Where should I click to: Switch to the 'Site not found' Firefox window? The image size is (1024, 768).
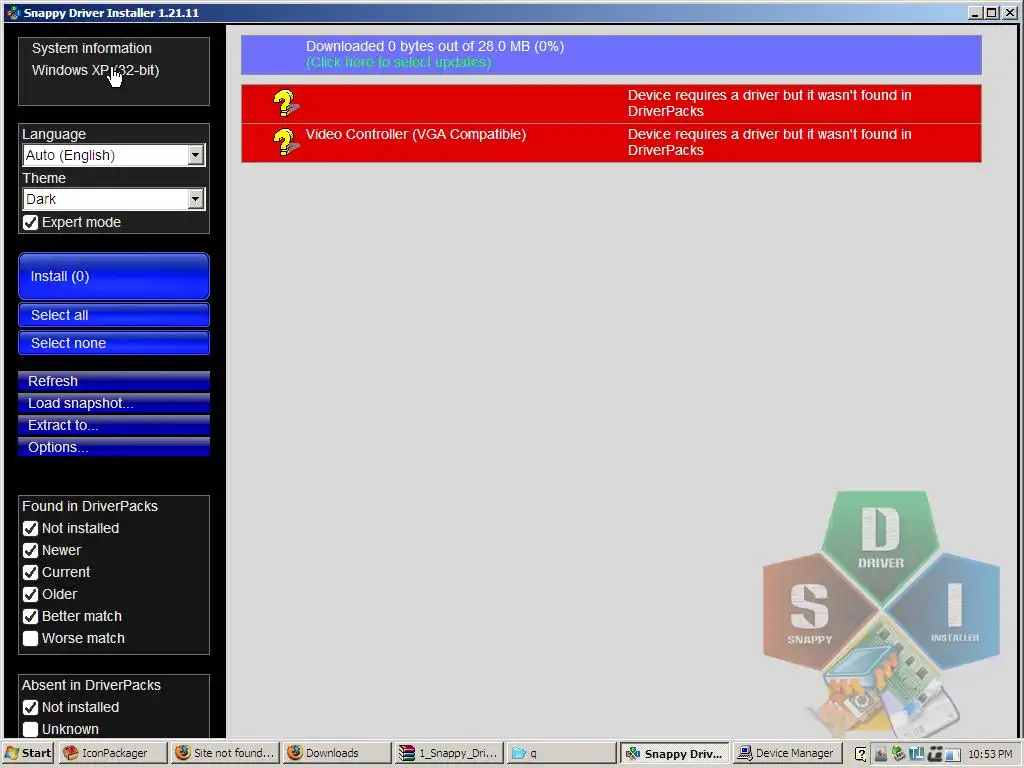226,753
